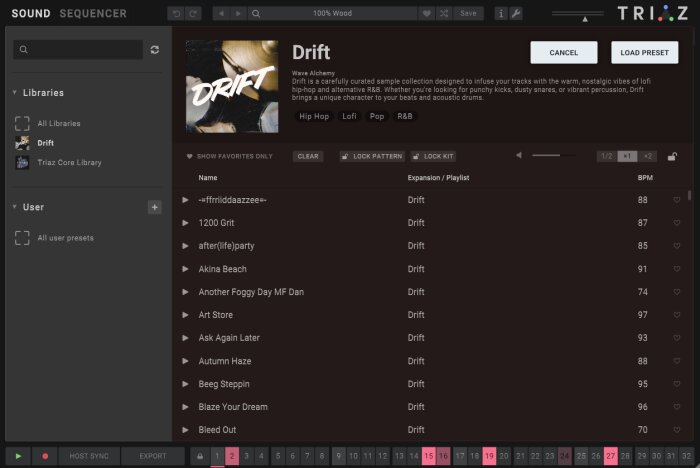The height and width of the screenshot is (468, 700).
Task: Click the unlock padlock icon near tempo multipliers
Action: coord(672,156)
